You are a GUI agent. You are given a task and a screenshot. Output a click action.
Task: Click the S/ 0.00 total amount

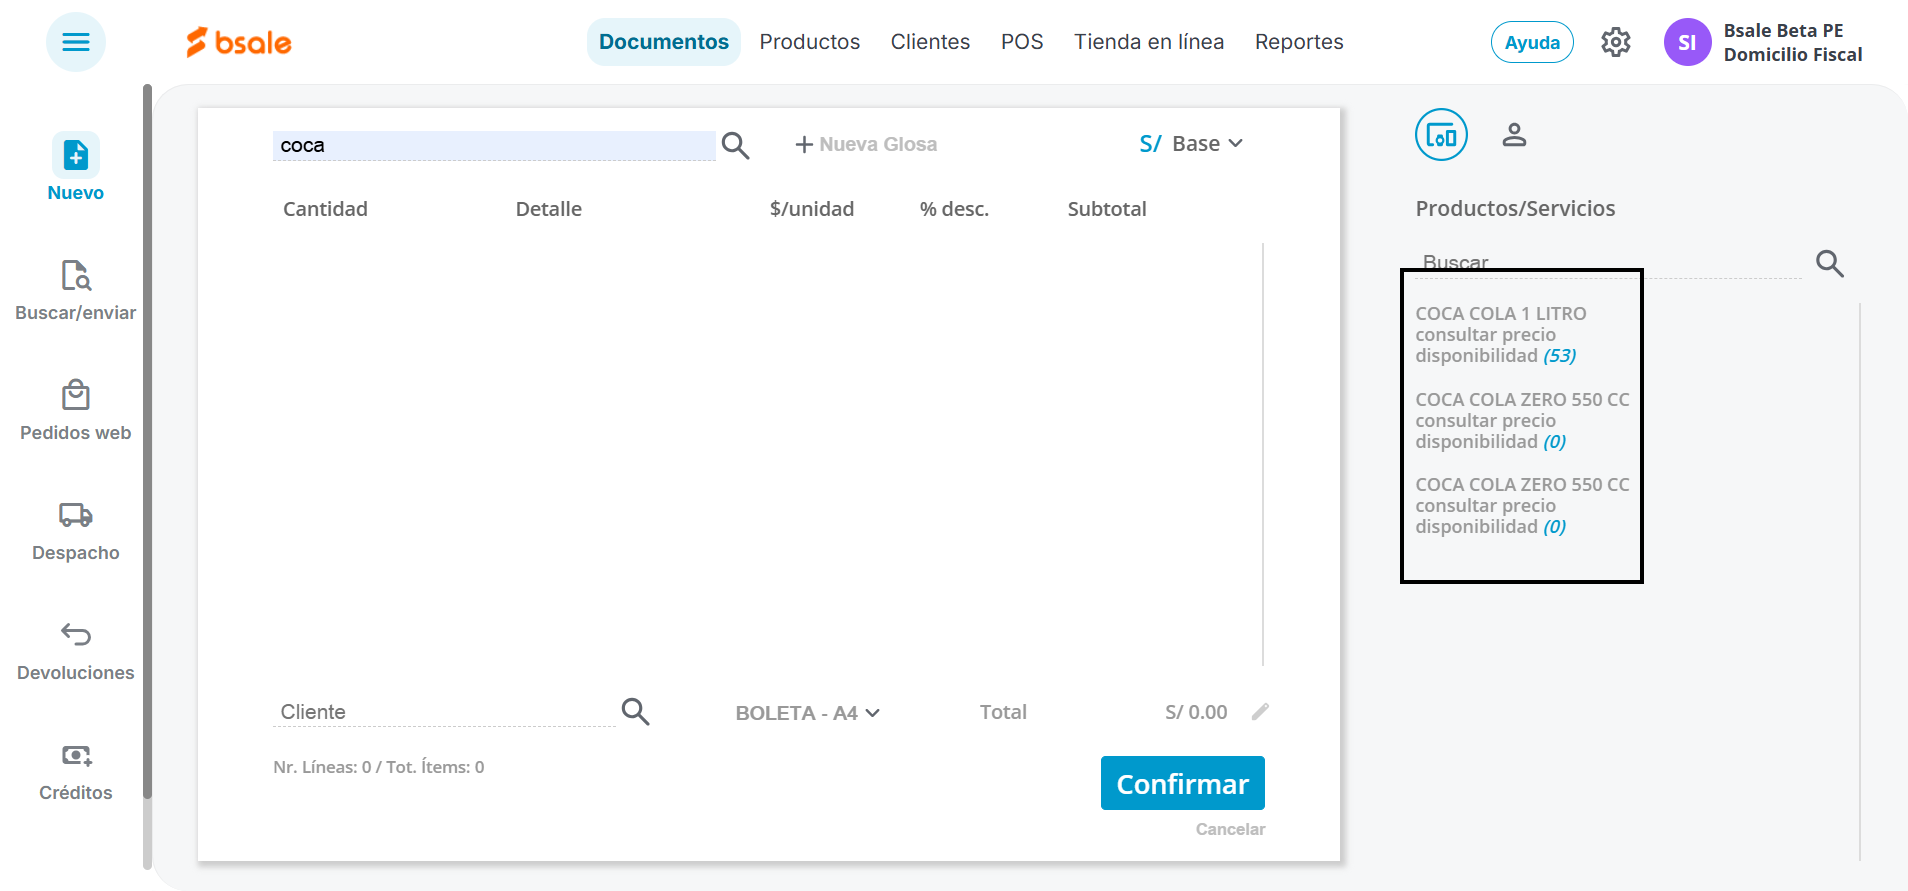coord(1196,712)
